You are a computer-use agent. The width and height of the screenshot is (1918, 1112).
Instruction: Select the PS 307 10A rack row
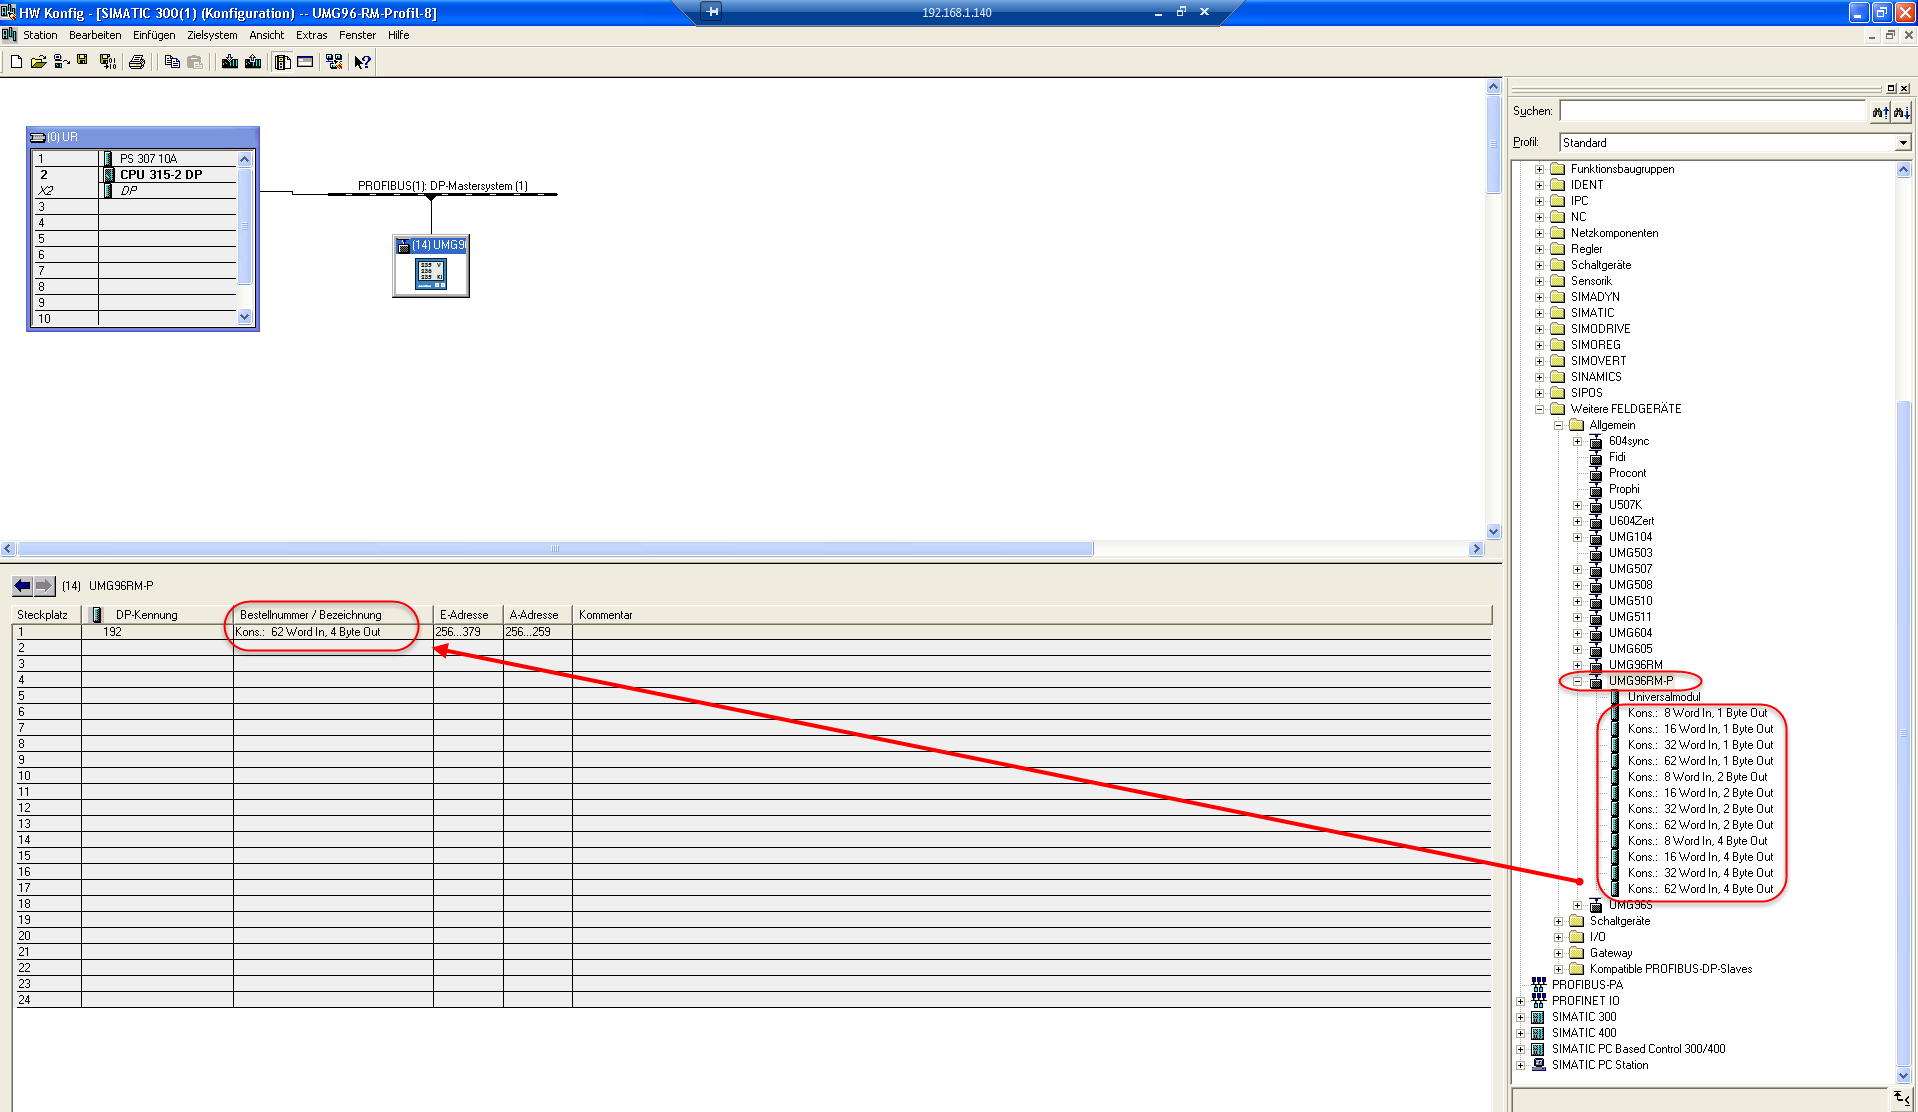point(135,159)
